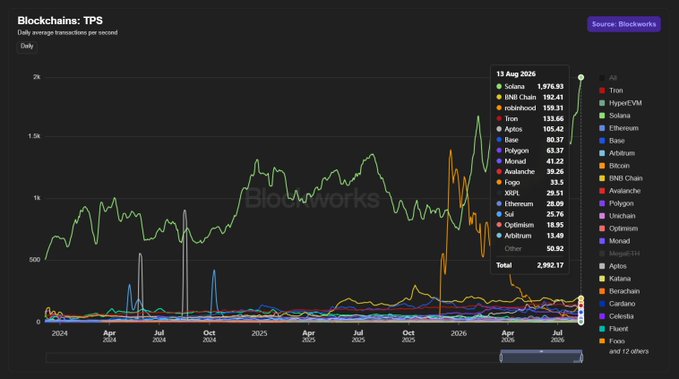Click the Aptos tooltip row 105.42
Screen dimensions: 679x379
(530, 129)
